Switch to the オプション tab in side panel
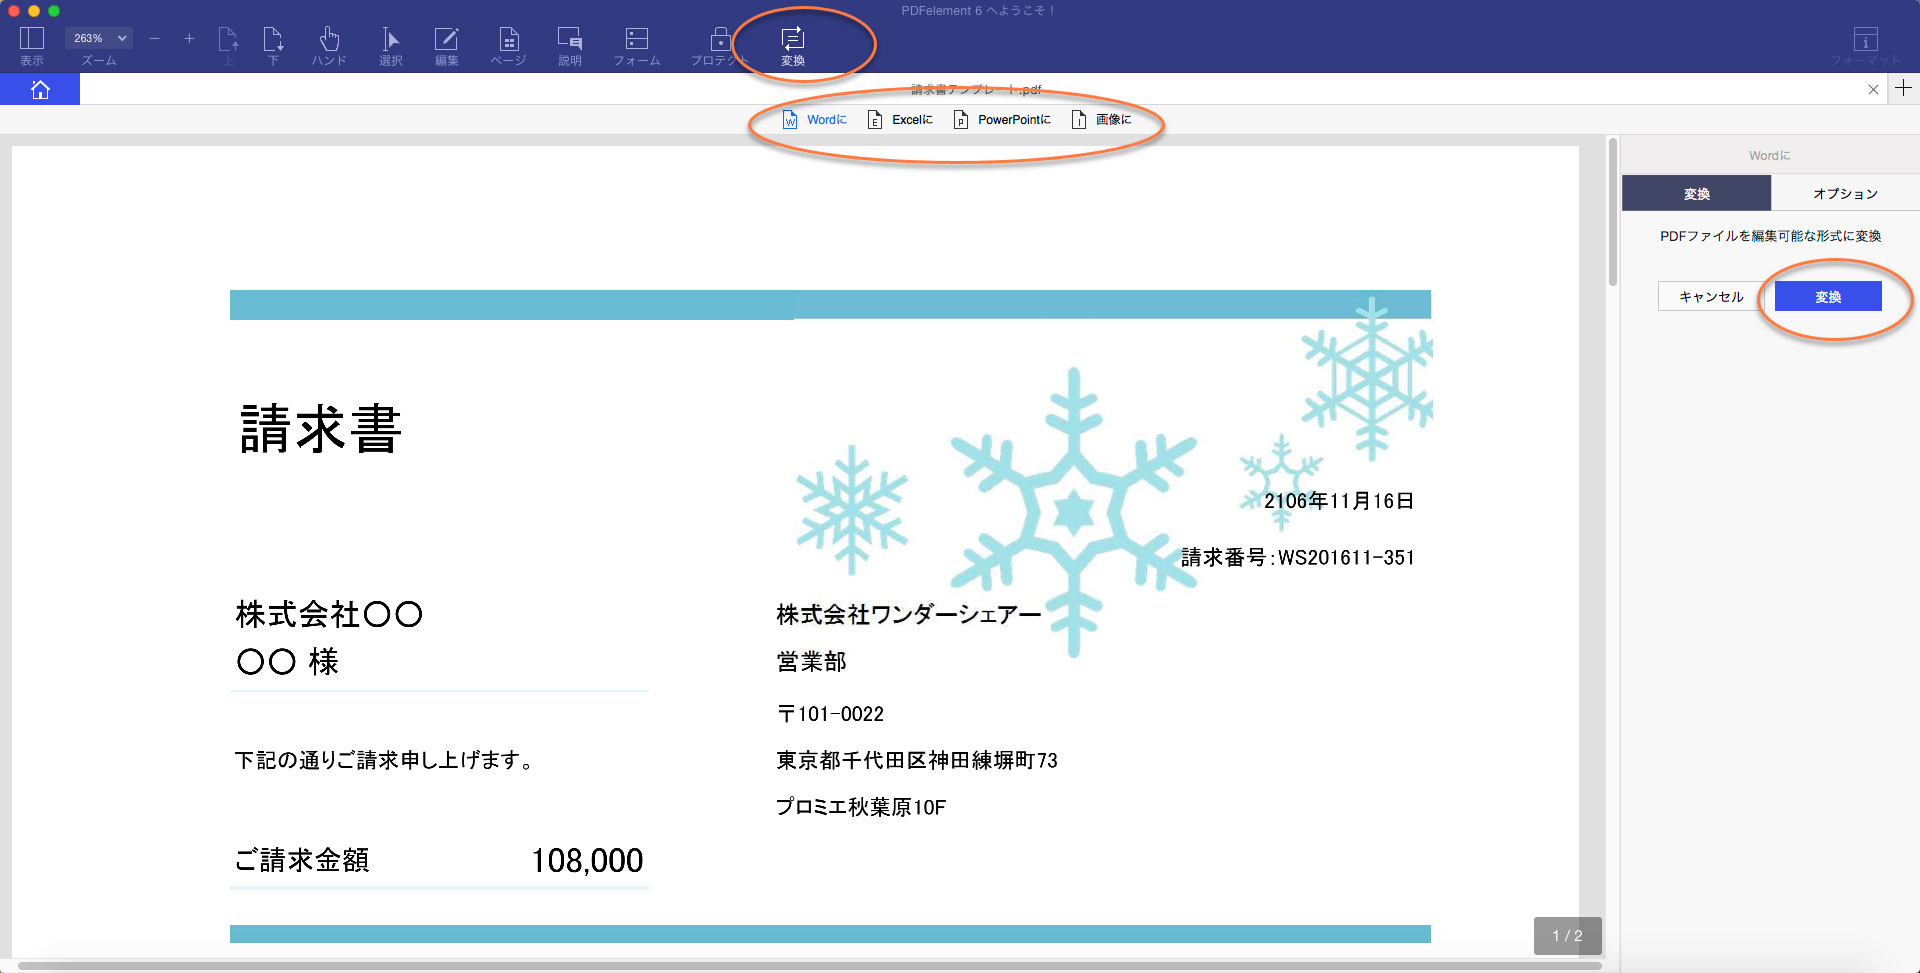Viewport: 1920px width, 973px height. (1845, 193)
